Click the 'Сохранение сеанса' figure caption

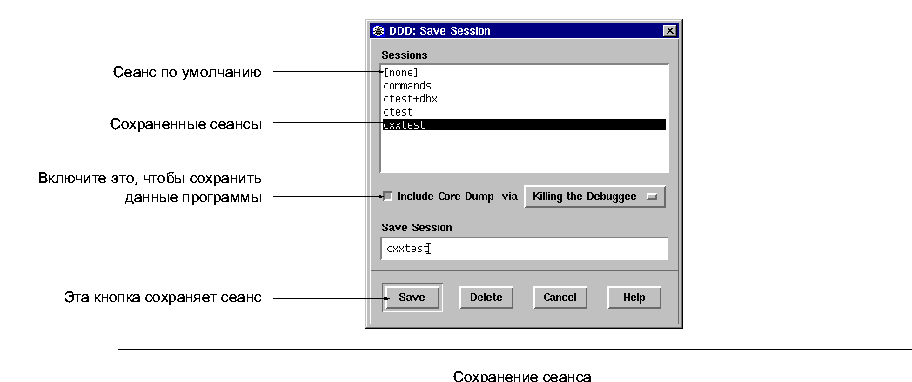click(x=522, y=376)
